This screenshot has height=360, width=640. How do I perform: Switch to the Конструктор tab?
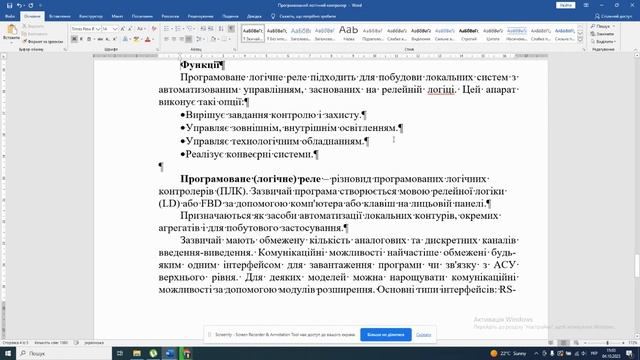coord(91,16)
